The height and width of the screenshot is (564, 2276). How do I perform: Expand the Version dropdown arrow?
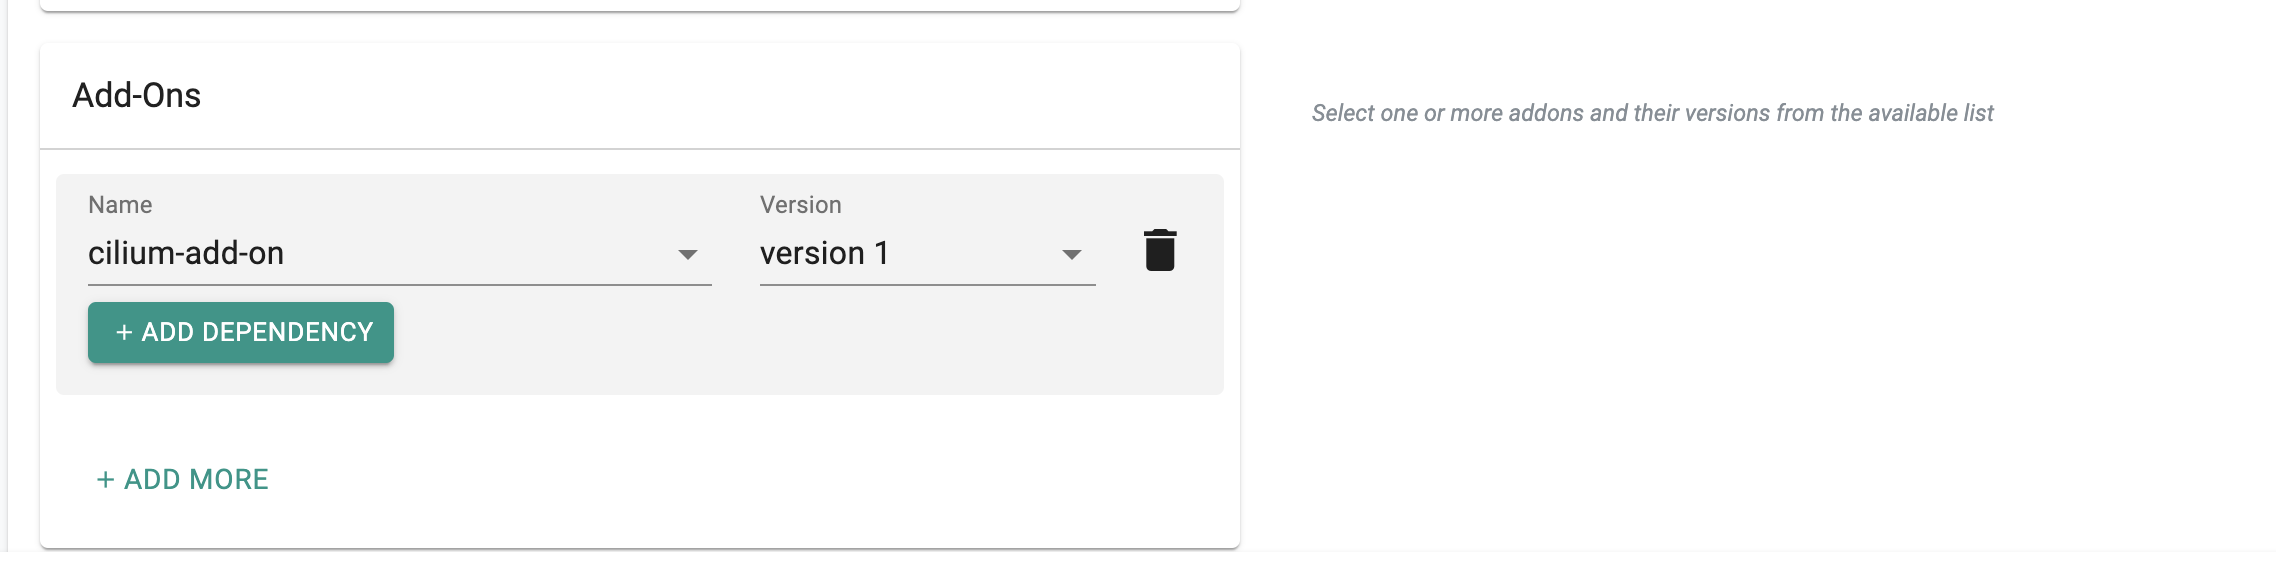[1071, 254]
